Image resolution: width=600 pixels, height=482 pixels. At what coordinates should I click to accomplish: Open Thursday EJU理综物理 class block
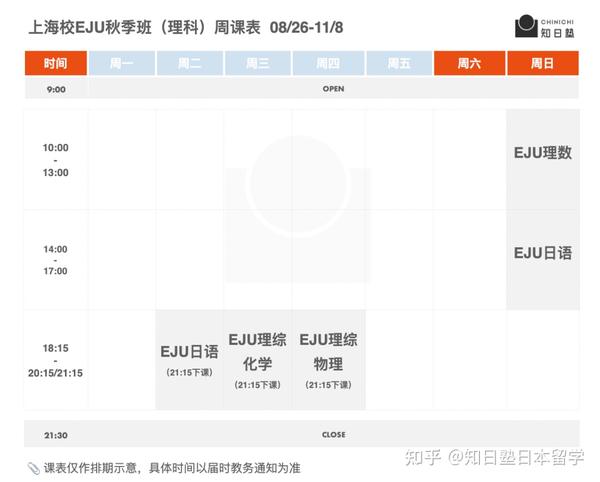[x=328, y=360]
